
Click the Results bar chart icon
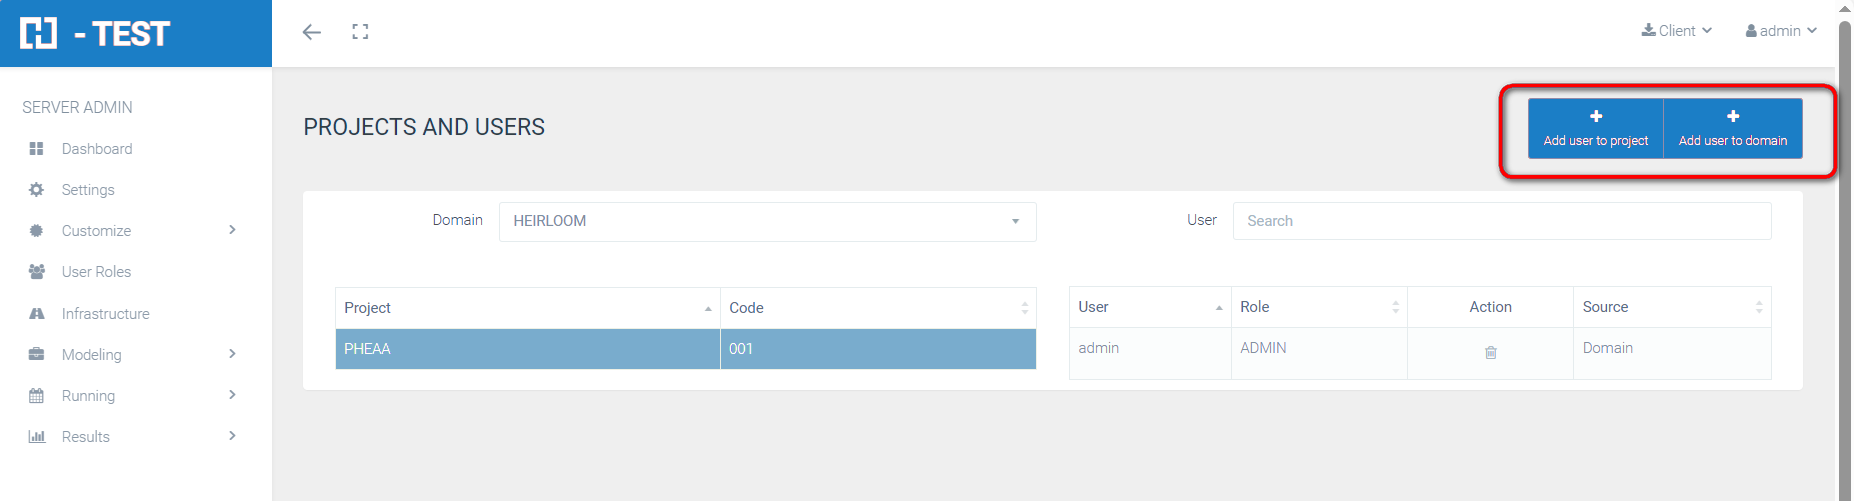37,437
